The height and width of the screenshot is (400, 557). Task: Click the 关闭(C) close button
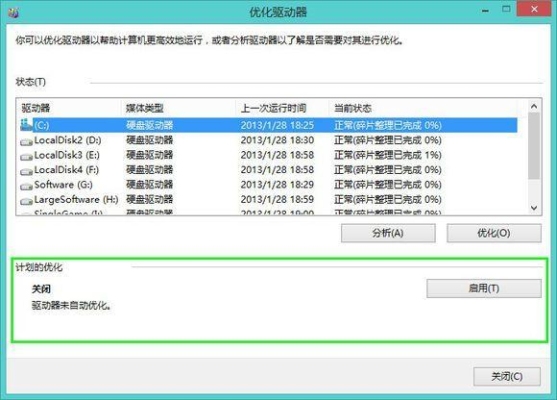(507, 376)
